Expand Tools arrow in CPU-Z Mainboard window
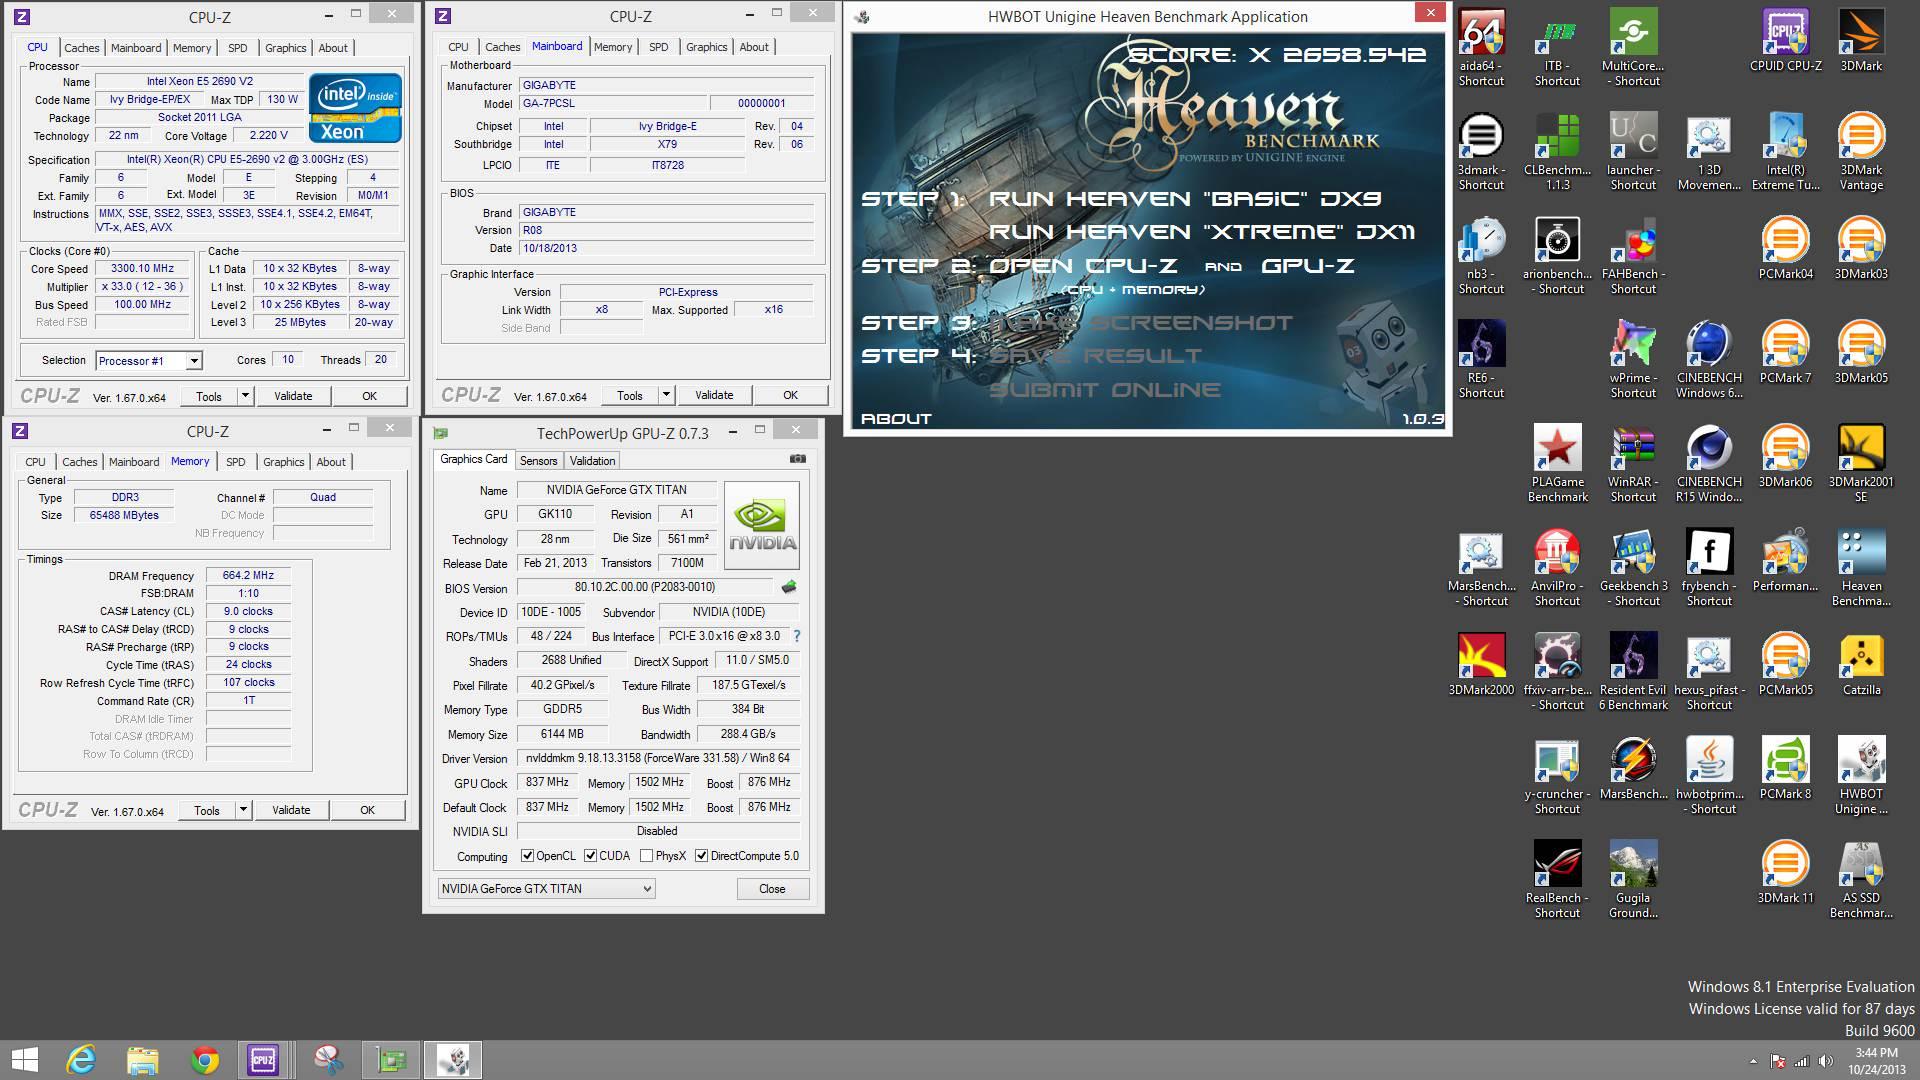 (665, 395)
